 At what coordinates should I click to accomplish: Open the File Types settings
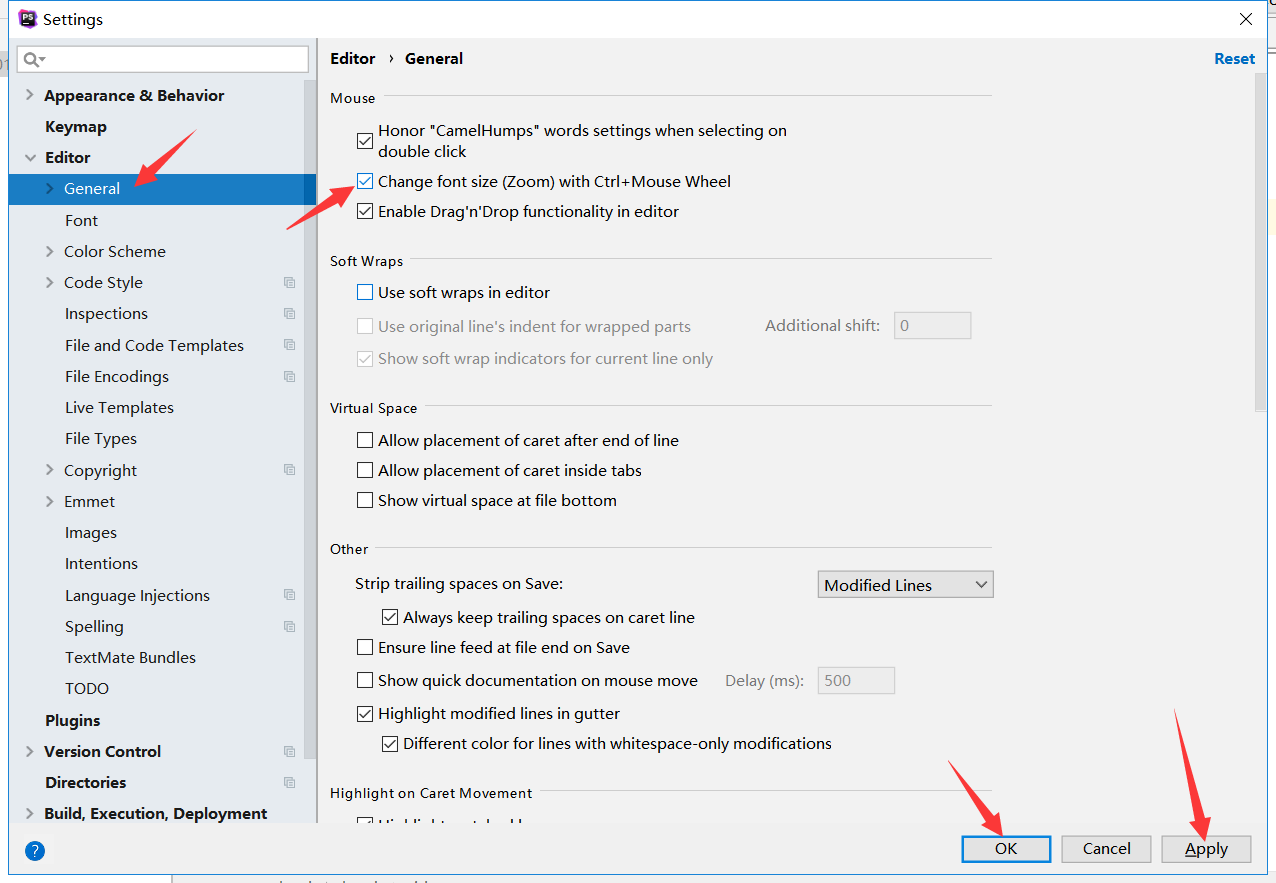(101, 439)
